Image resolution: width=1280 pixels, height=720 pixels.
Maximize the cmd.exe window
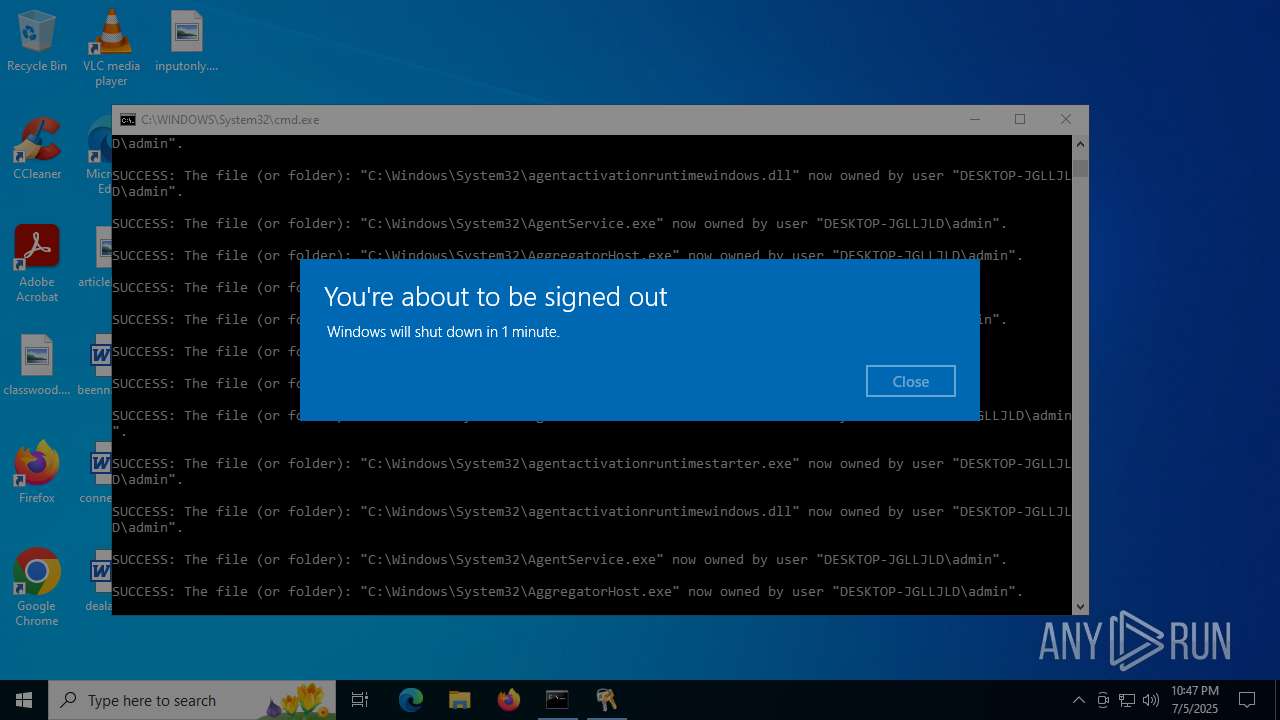coord(1020,119)
